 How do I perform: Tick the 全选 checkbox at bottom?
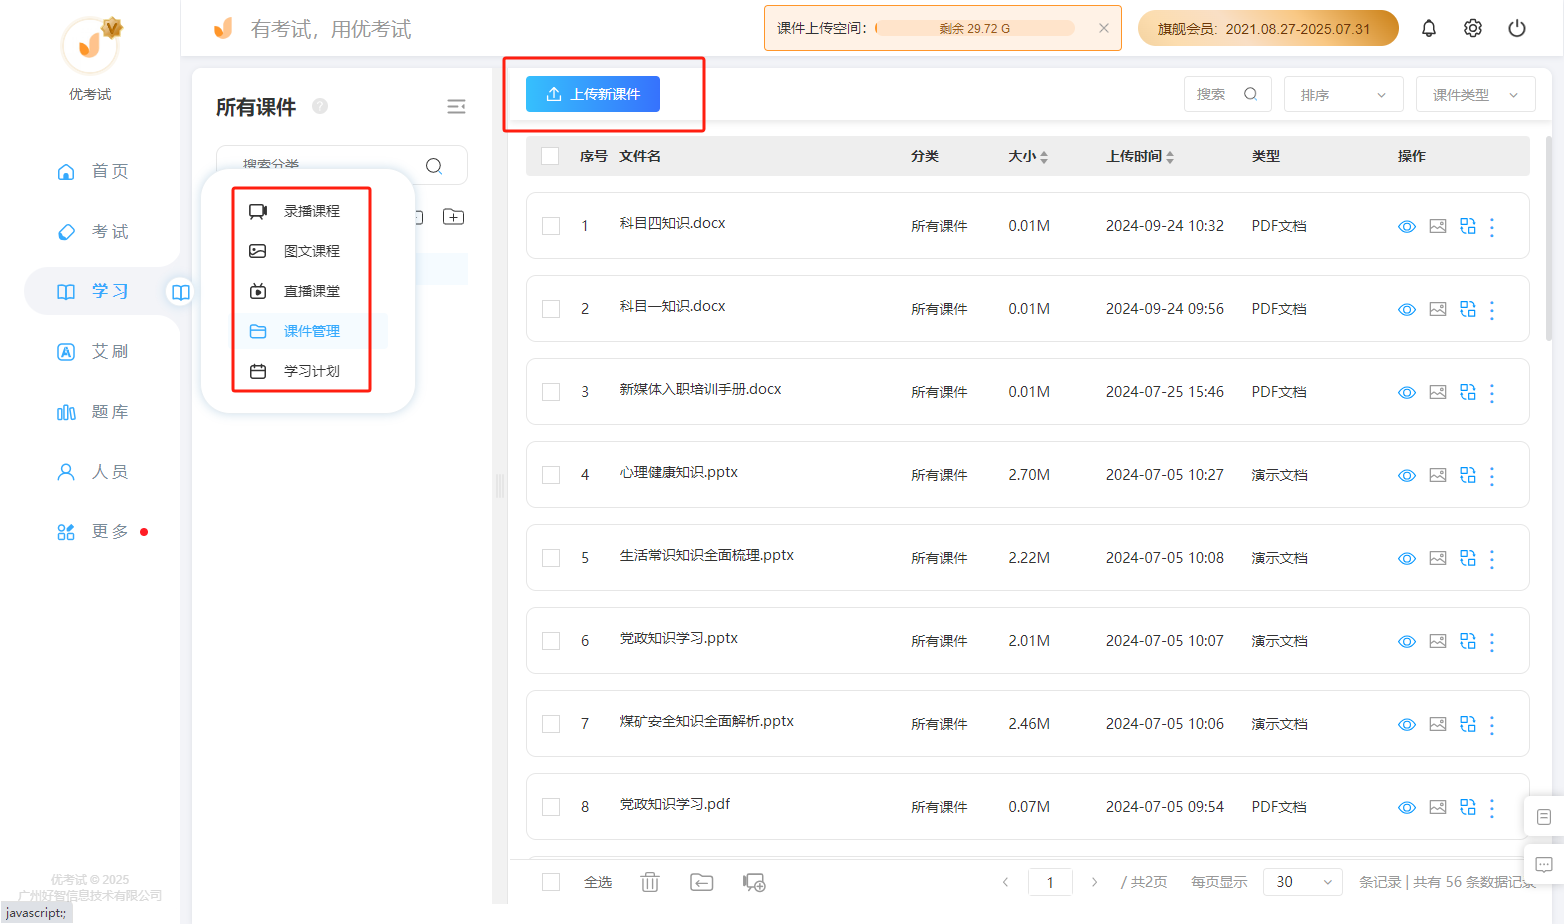click(x=551, y=882)
